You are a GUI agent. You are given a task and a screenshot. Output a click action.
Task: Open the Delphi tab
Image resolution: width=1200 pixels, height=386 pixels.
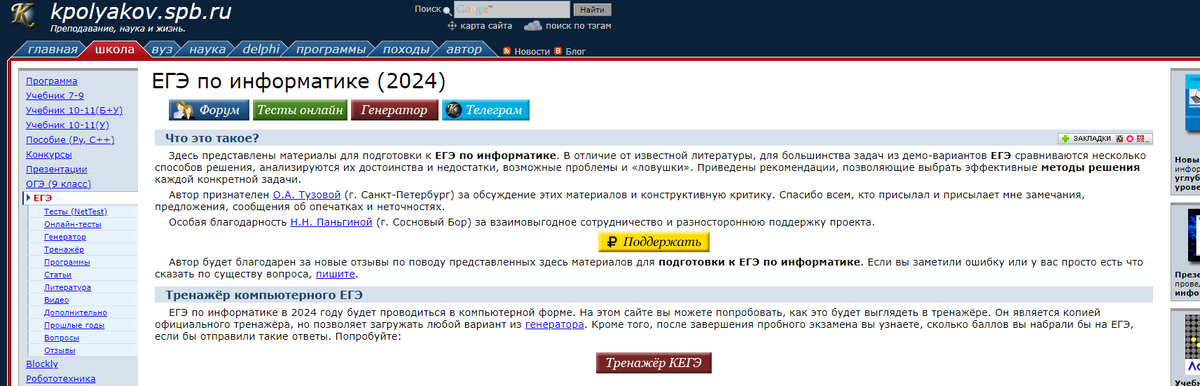[x=262, y=49]
